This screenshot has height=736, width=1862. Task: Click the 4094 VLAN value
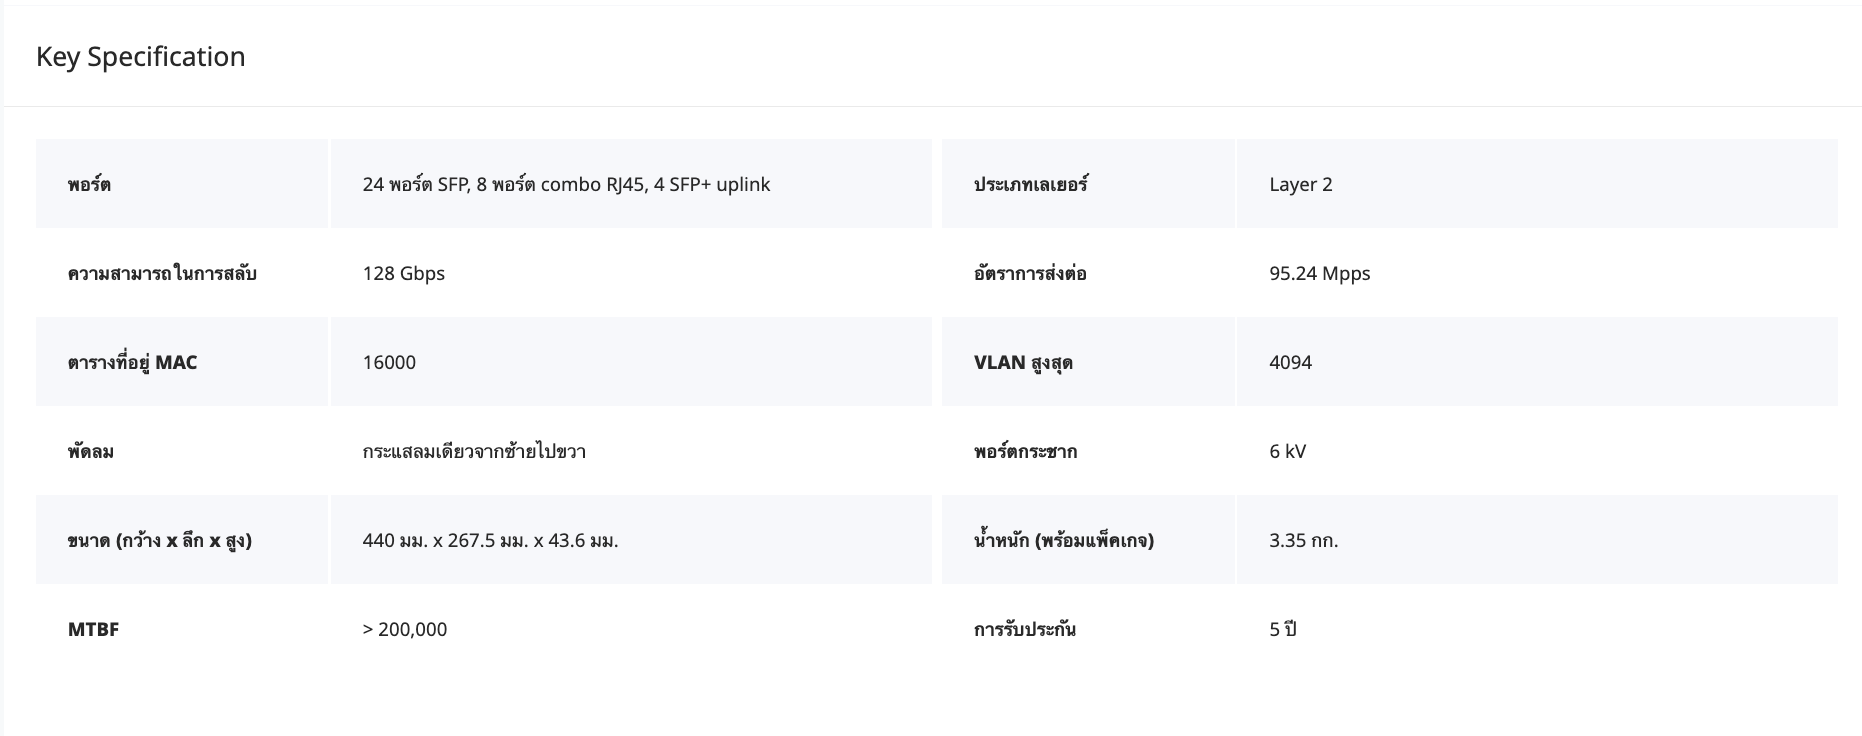click(1290, 363)
